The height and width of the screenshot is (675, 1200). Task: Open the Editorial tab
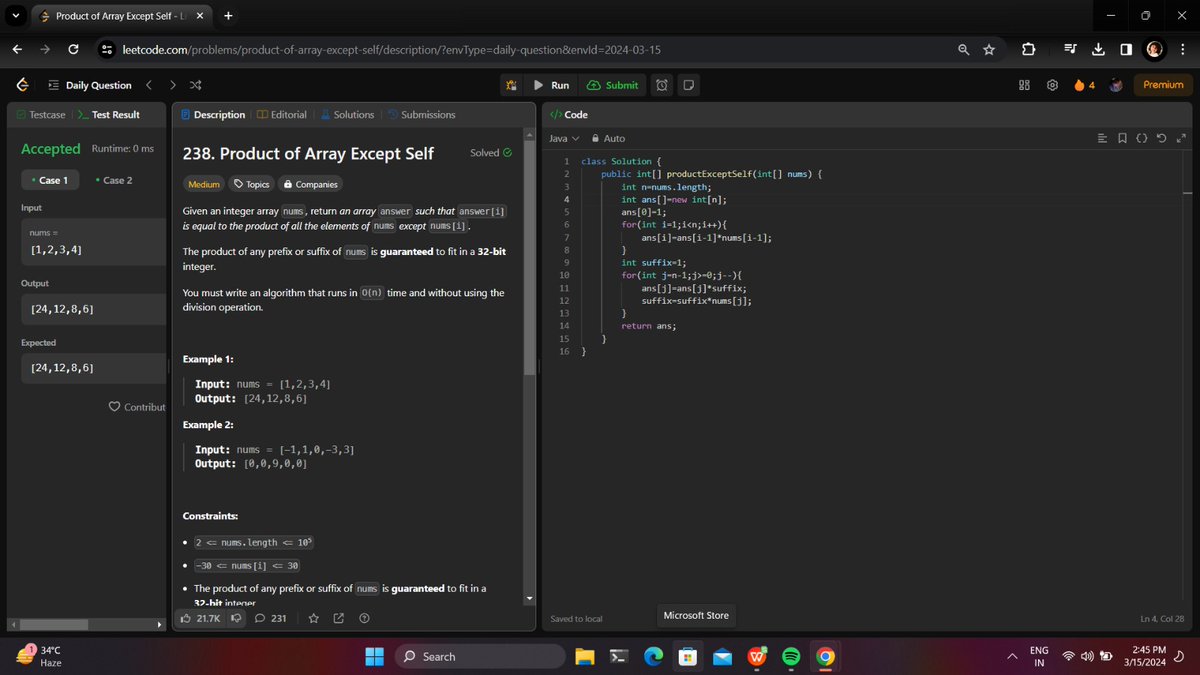282,115
